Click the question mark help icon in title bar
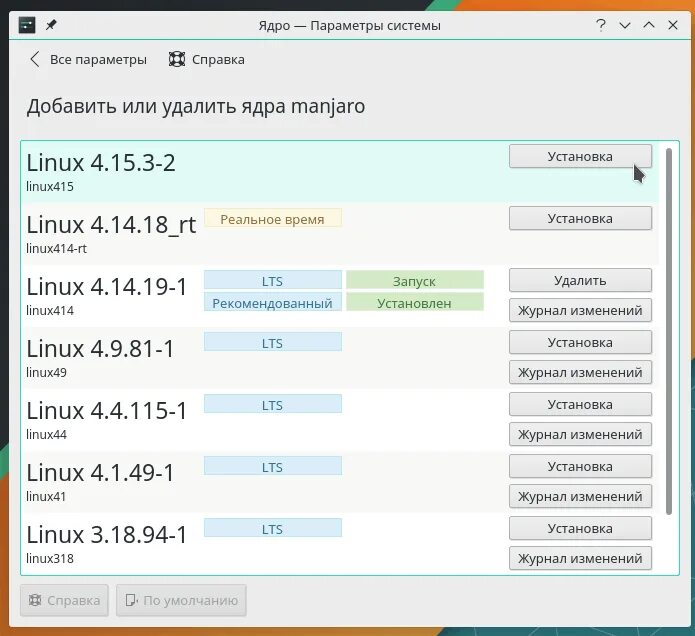Image resolution: width=695 pixels, height=636 pixels. pos(601,25)
